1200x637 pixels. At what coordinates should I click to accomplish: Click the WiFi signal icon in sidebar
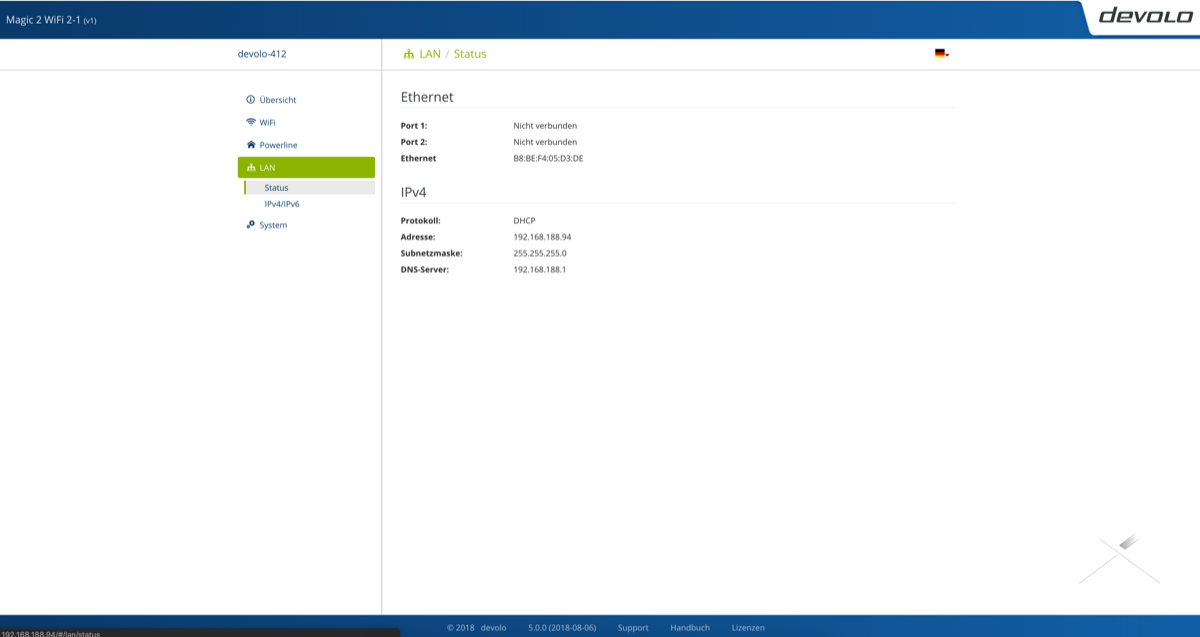click(x=250, y=122)
